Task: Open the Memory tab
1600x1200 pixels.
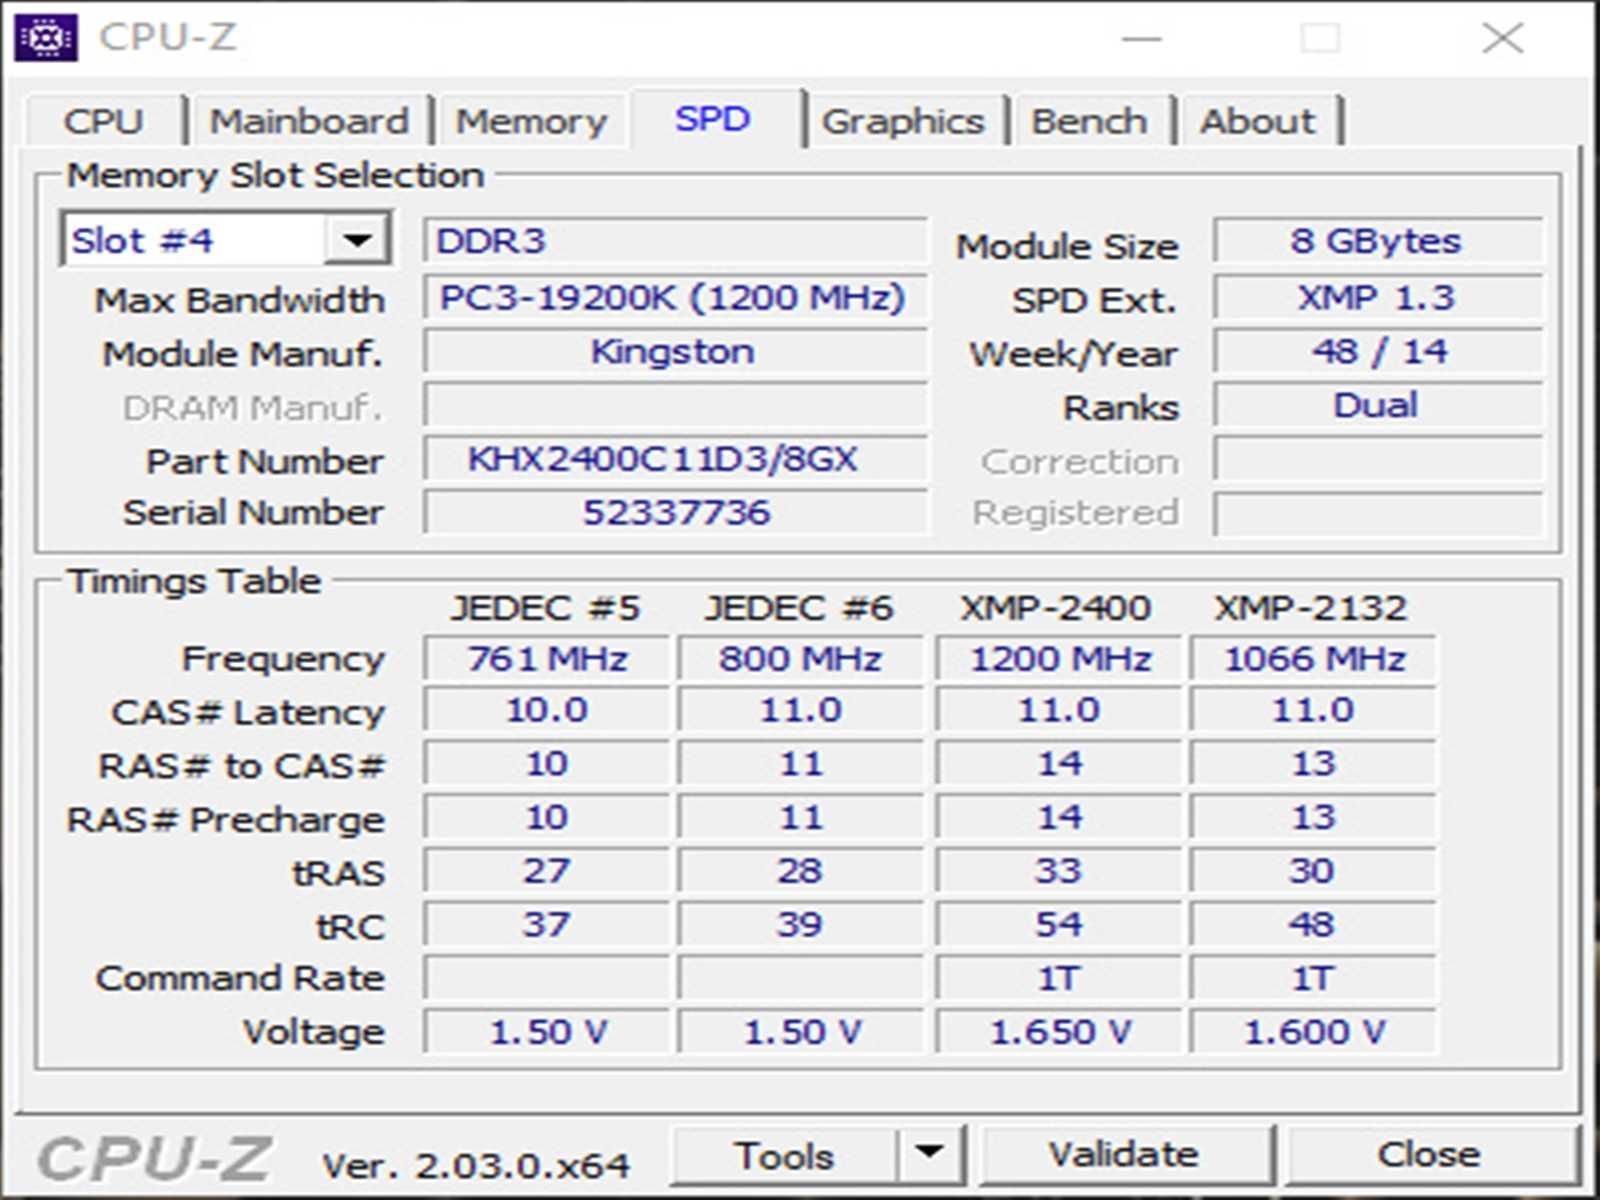Action: coord(531,121)
